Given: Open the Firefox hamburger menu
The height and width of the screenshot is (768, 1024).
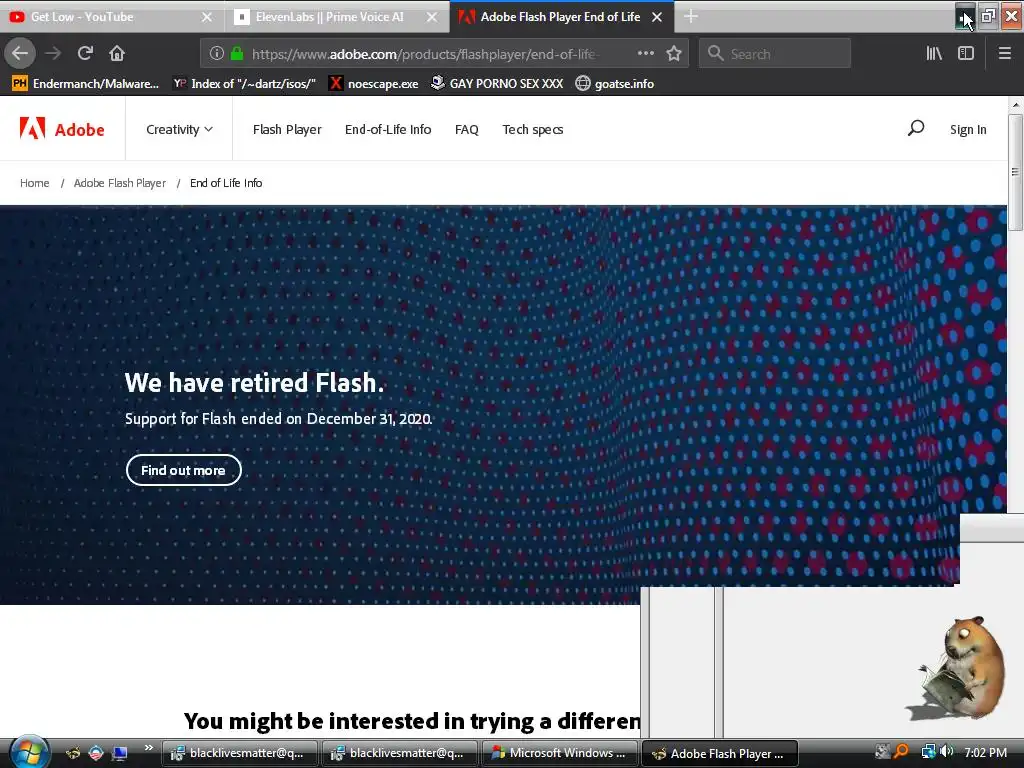Looking at the screenshot, I should coord(1004,54).
